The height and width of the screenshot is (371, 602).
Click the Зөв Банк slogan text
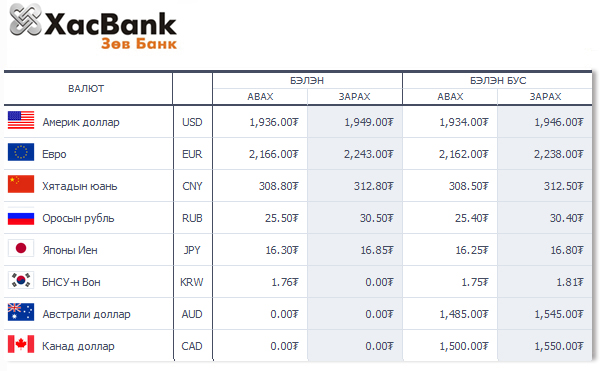tap(139, 43)
